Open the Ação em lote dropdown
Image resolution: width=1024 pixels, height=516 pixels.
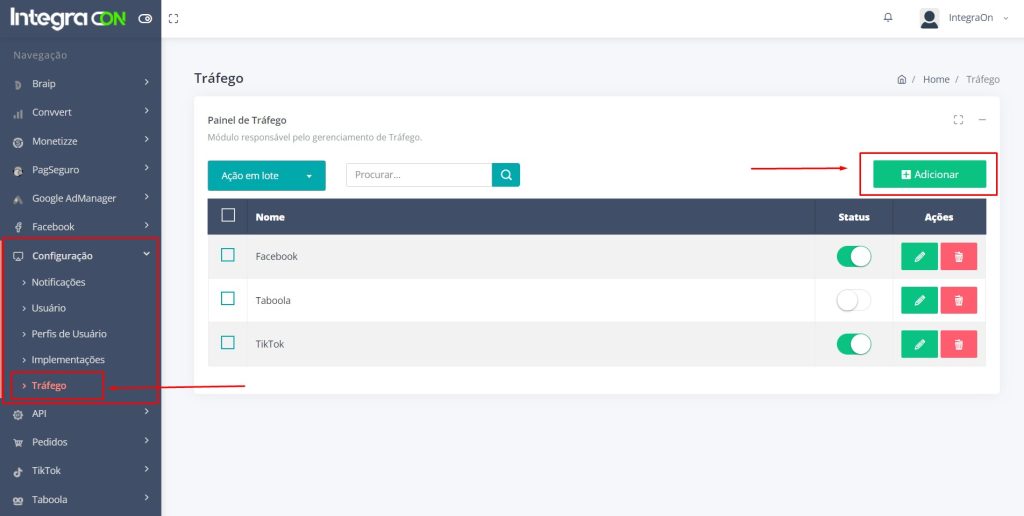[266, 175]
